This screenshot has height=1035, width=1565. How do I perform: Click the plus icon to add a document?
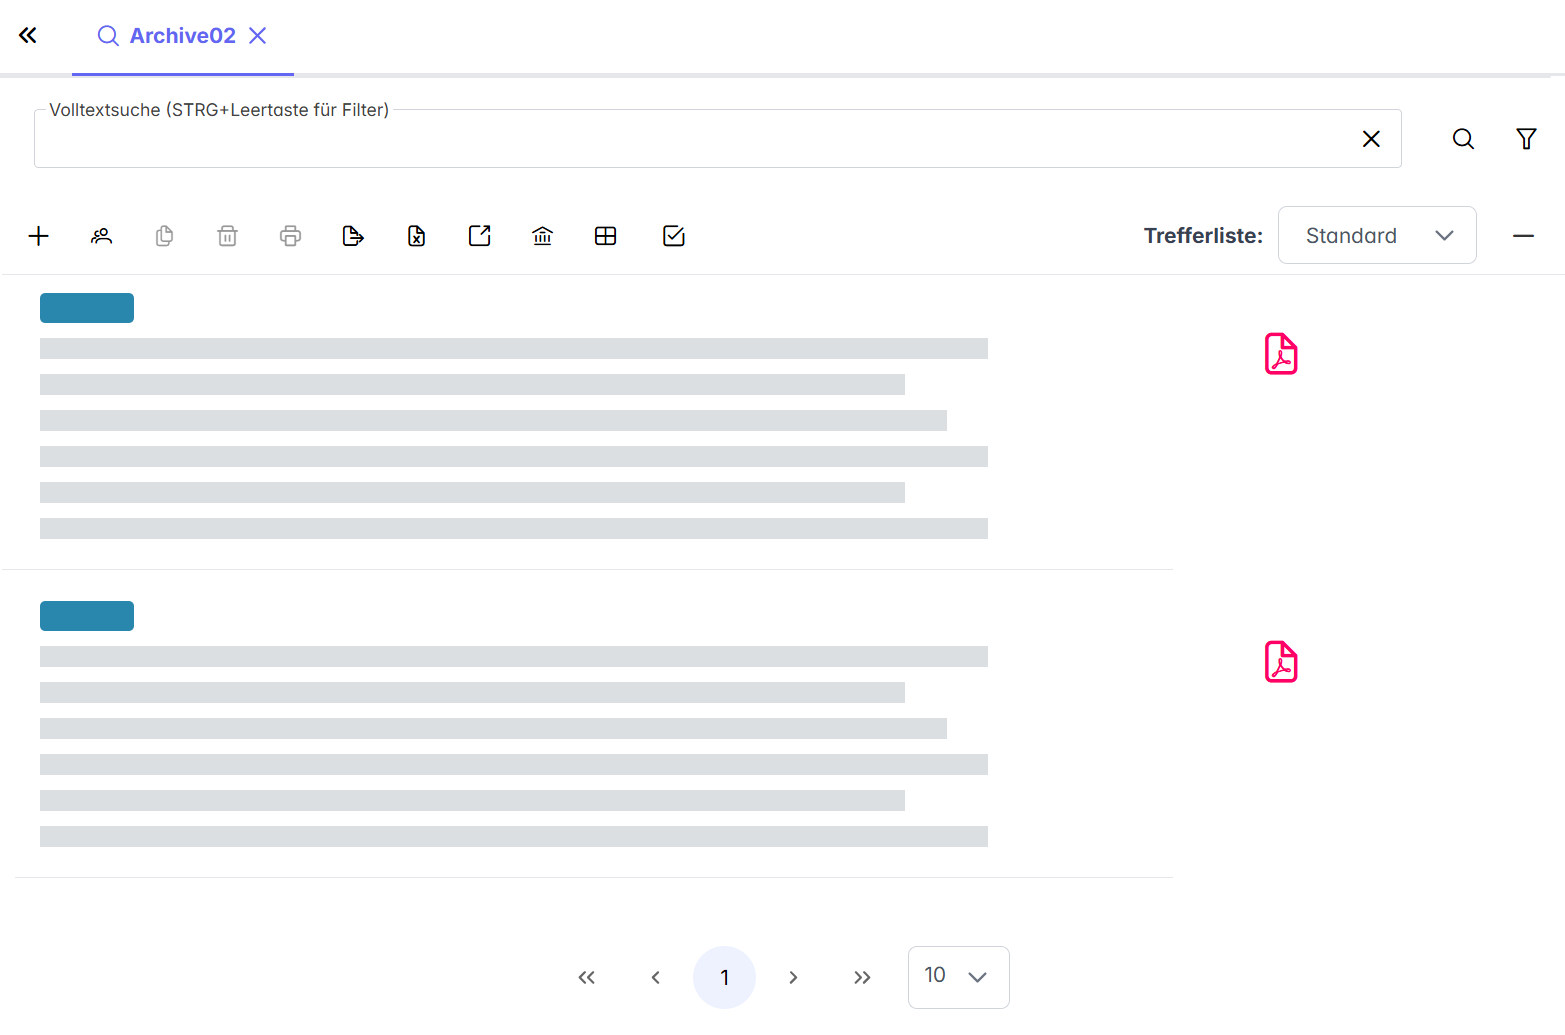tap(39, 236)
